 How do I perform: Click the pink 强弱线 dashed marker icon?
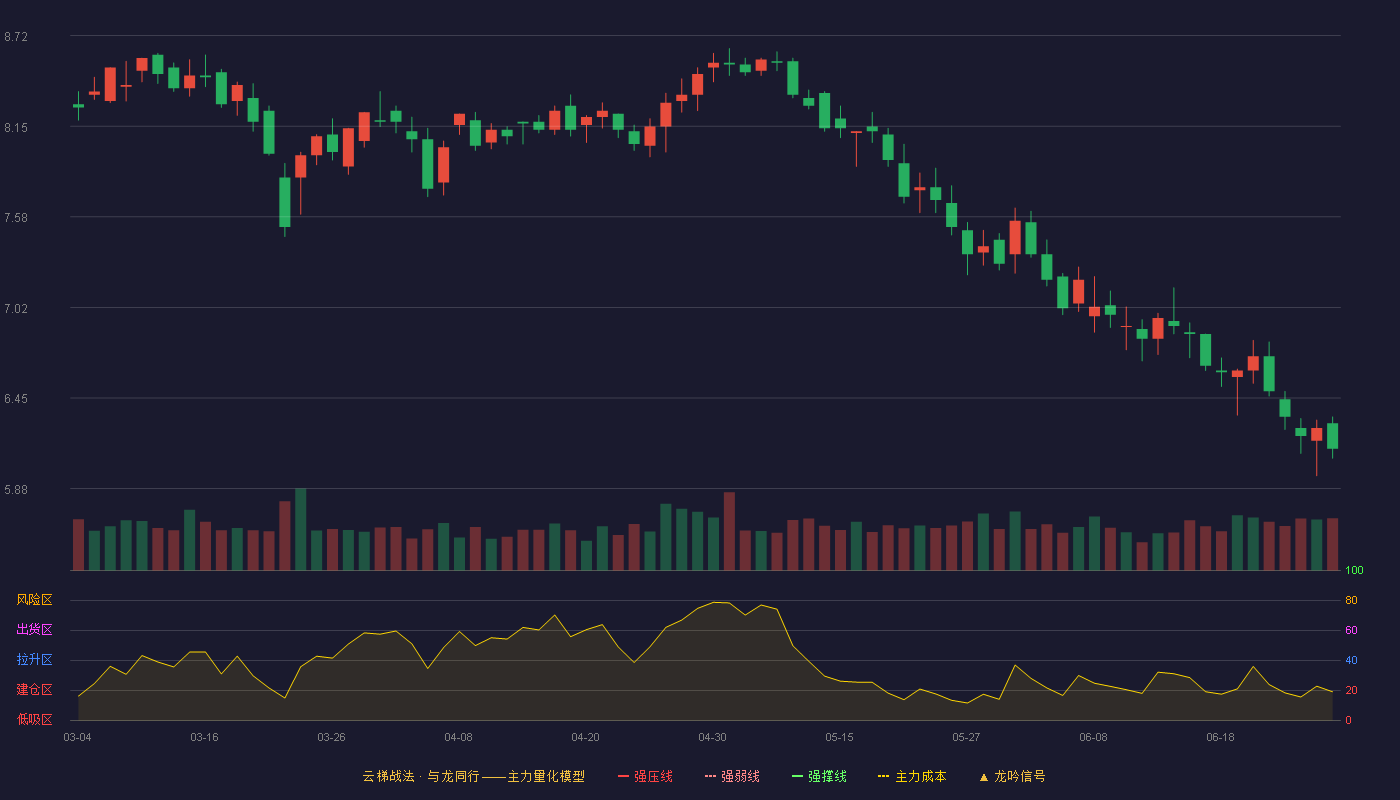710,776
